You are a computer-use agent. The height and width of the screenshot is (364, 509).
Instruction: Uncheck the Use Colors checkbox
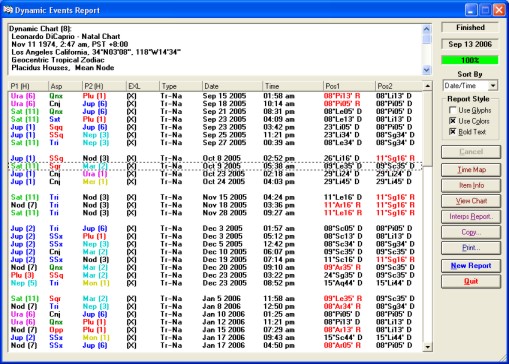point(452,121)
